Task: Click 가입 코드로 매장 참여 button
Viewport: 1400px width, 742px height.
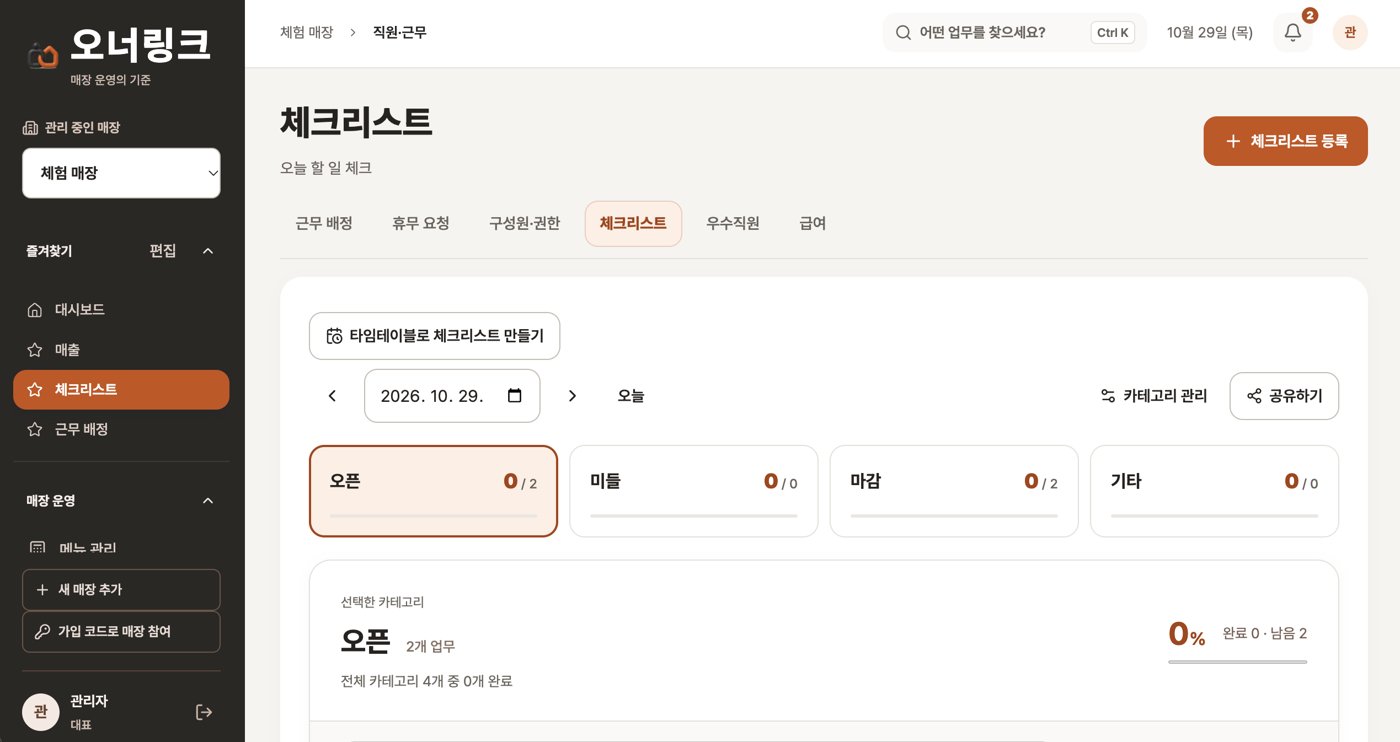Action: tap(121, 632)
